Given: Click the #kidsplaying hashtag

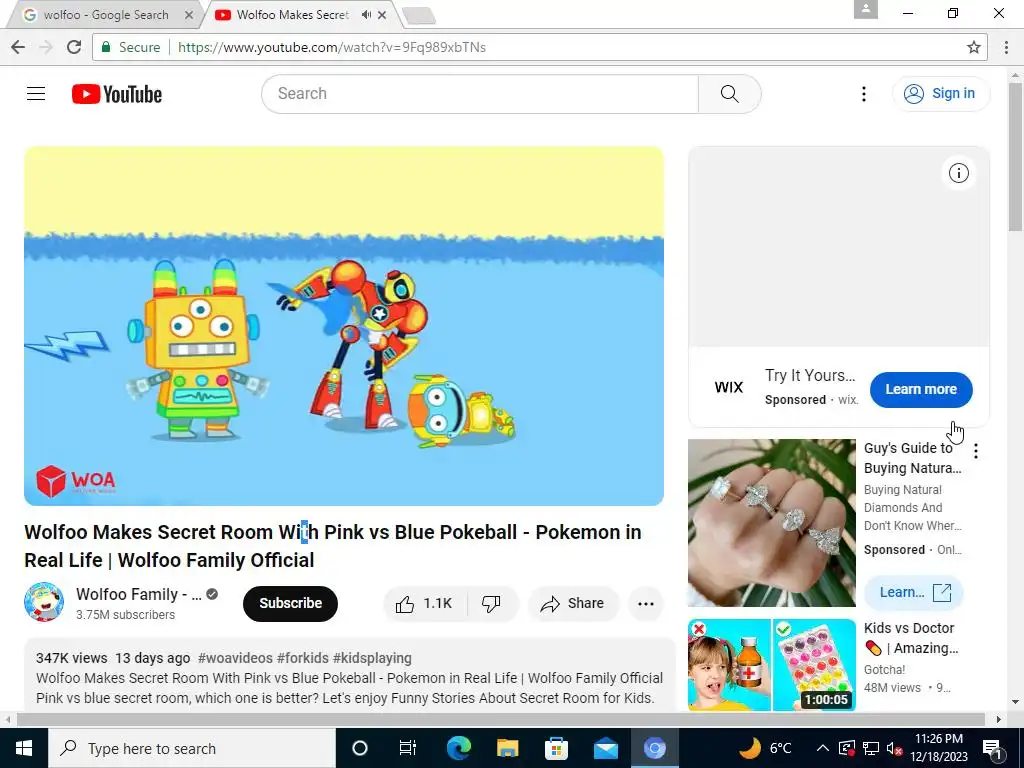Looking at the screenshot, I should pos(372,658).
